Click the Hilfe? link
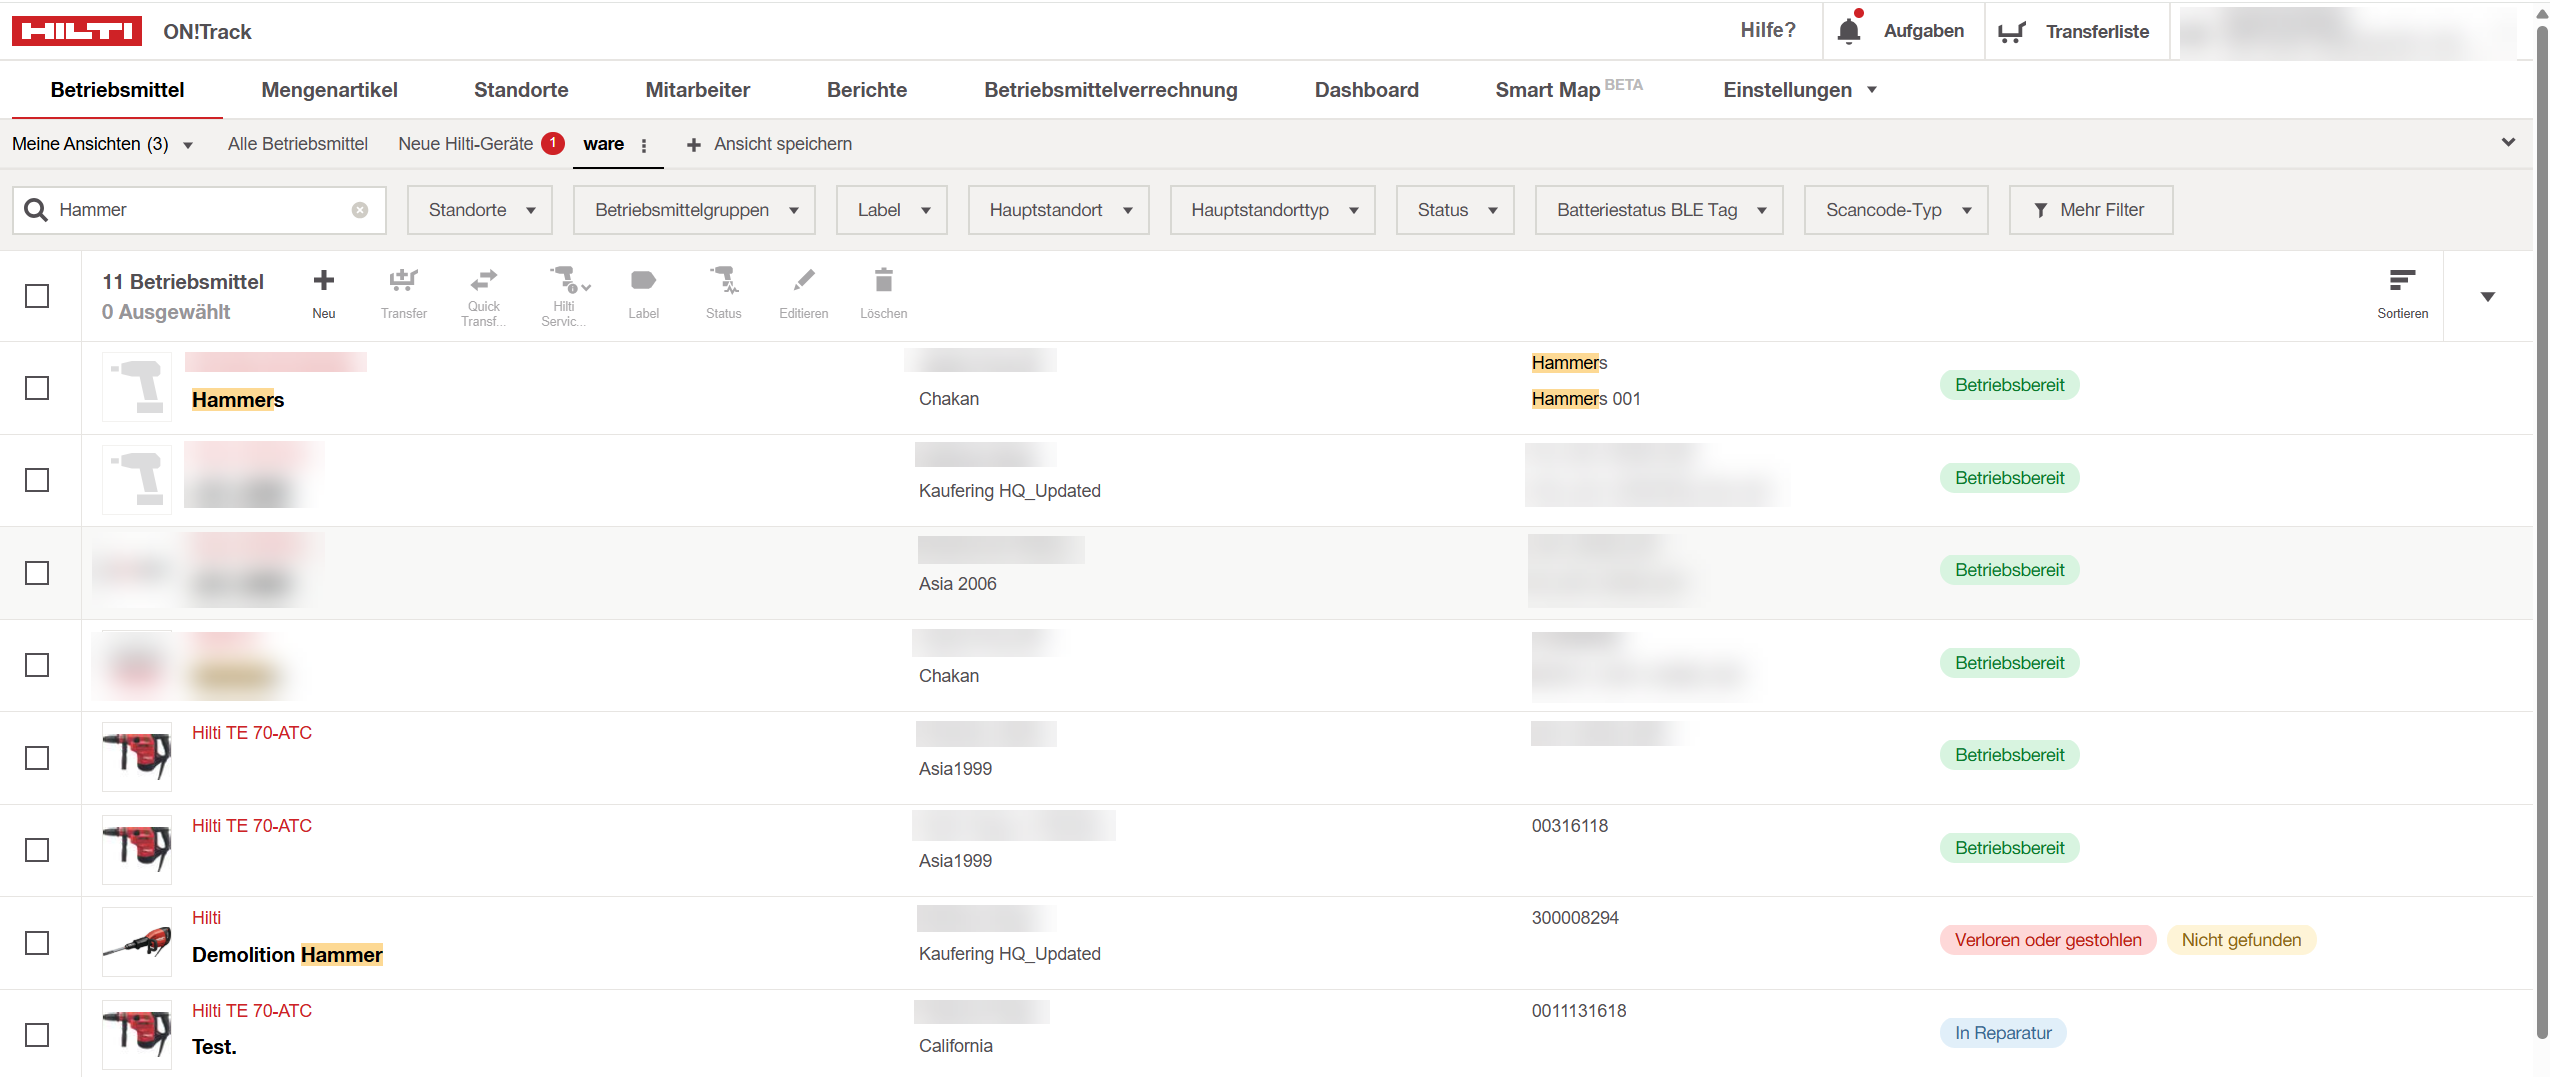 coord(1767,30)
